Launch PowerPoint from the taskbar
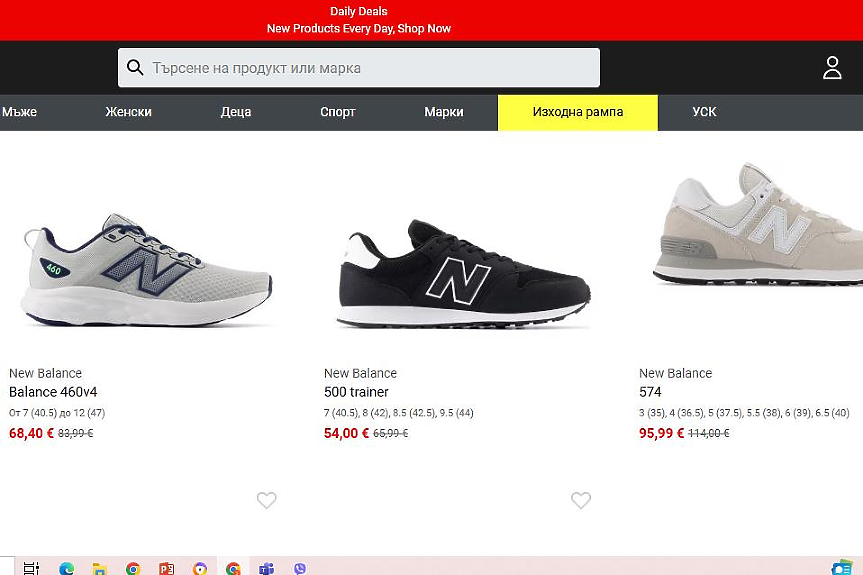 pos(166,568)
